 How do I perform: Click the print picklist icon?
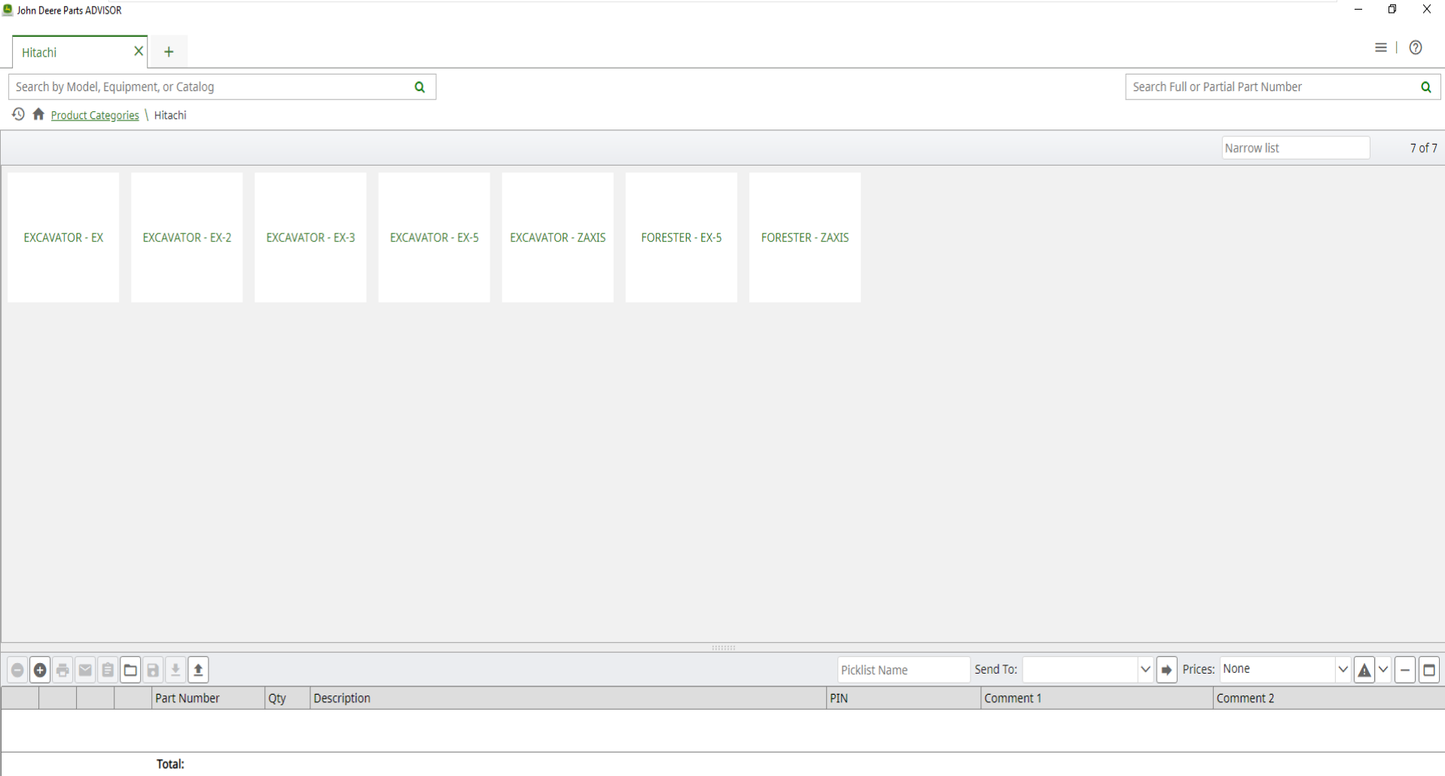(63, 670)
